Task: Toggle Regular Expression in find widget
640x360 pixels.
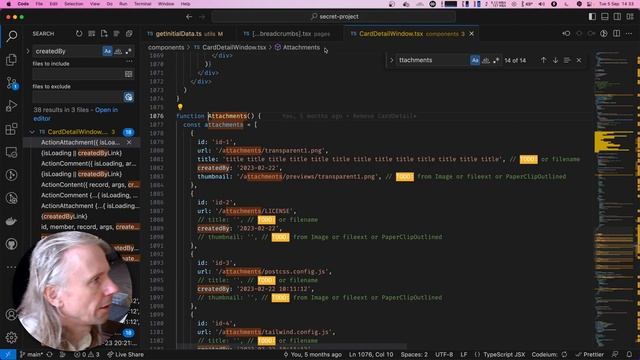Action: click(x=496, y=60)
